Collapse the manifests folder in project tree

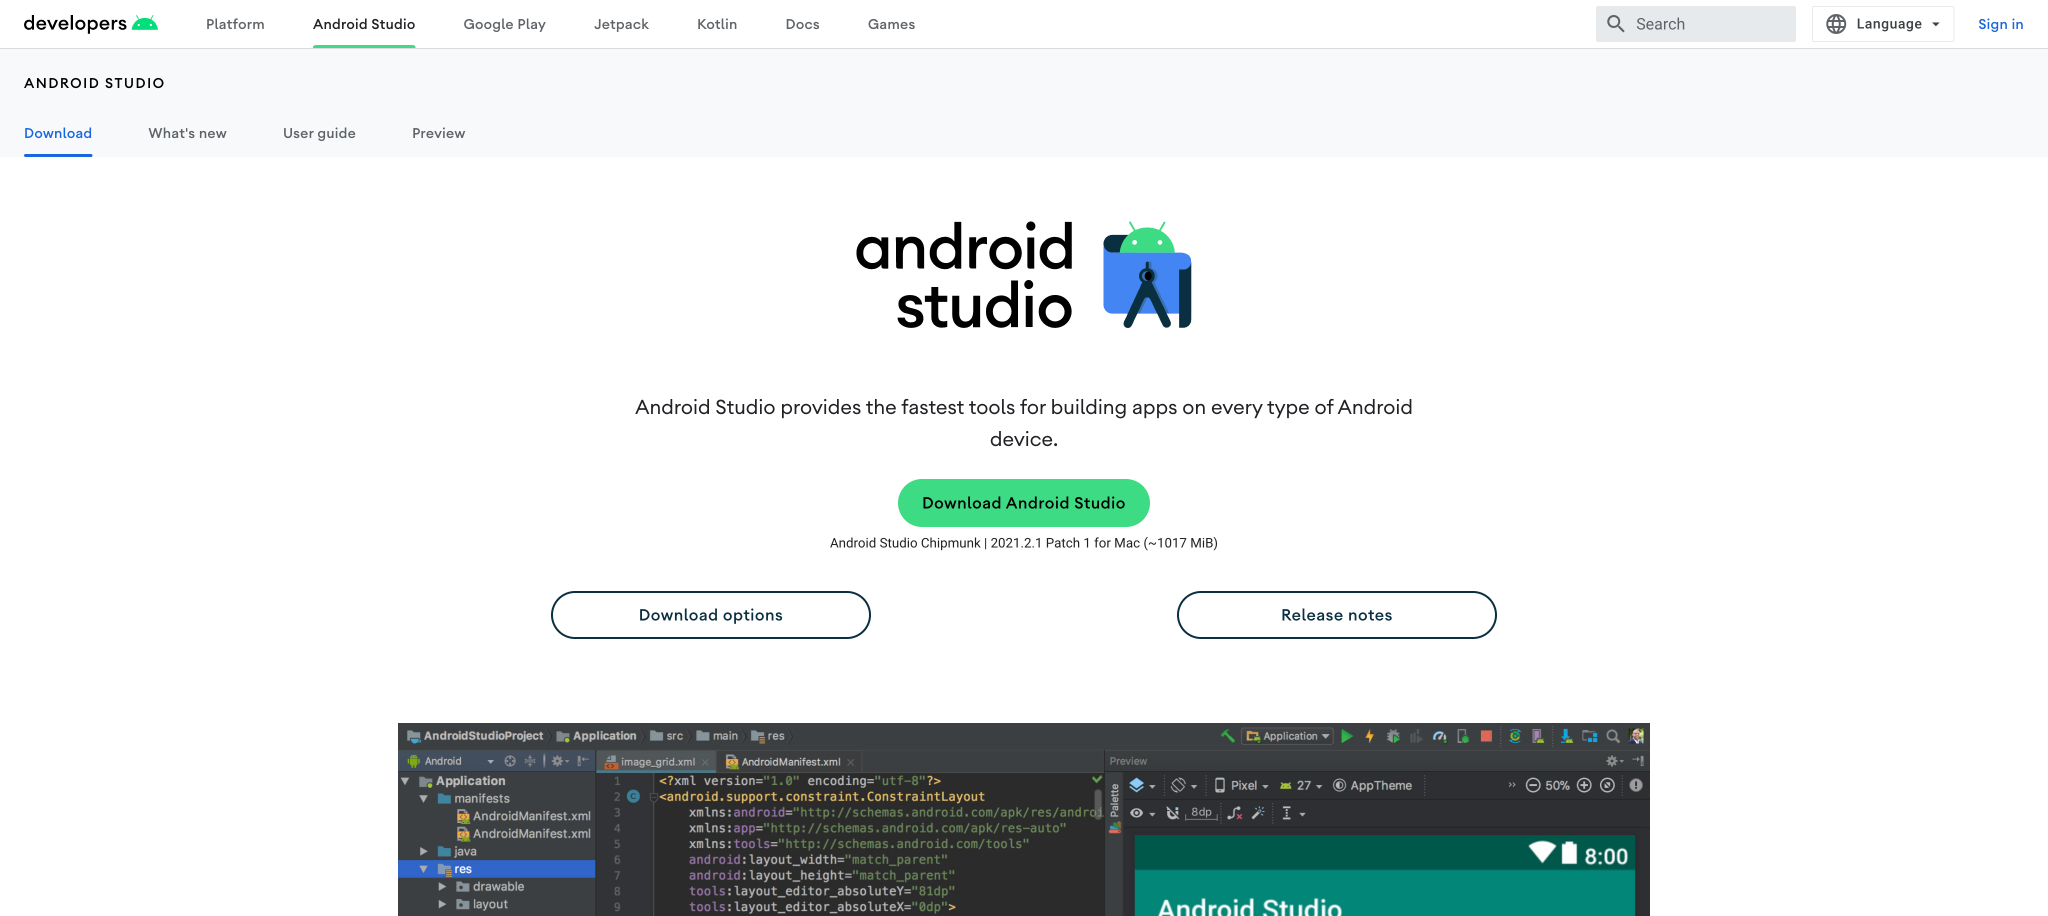(423, 798)
